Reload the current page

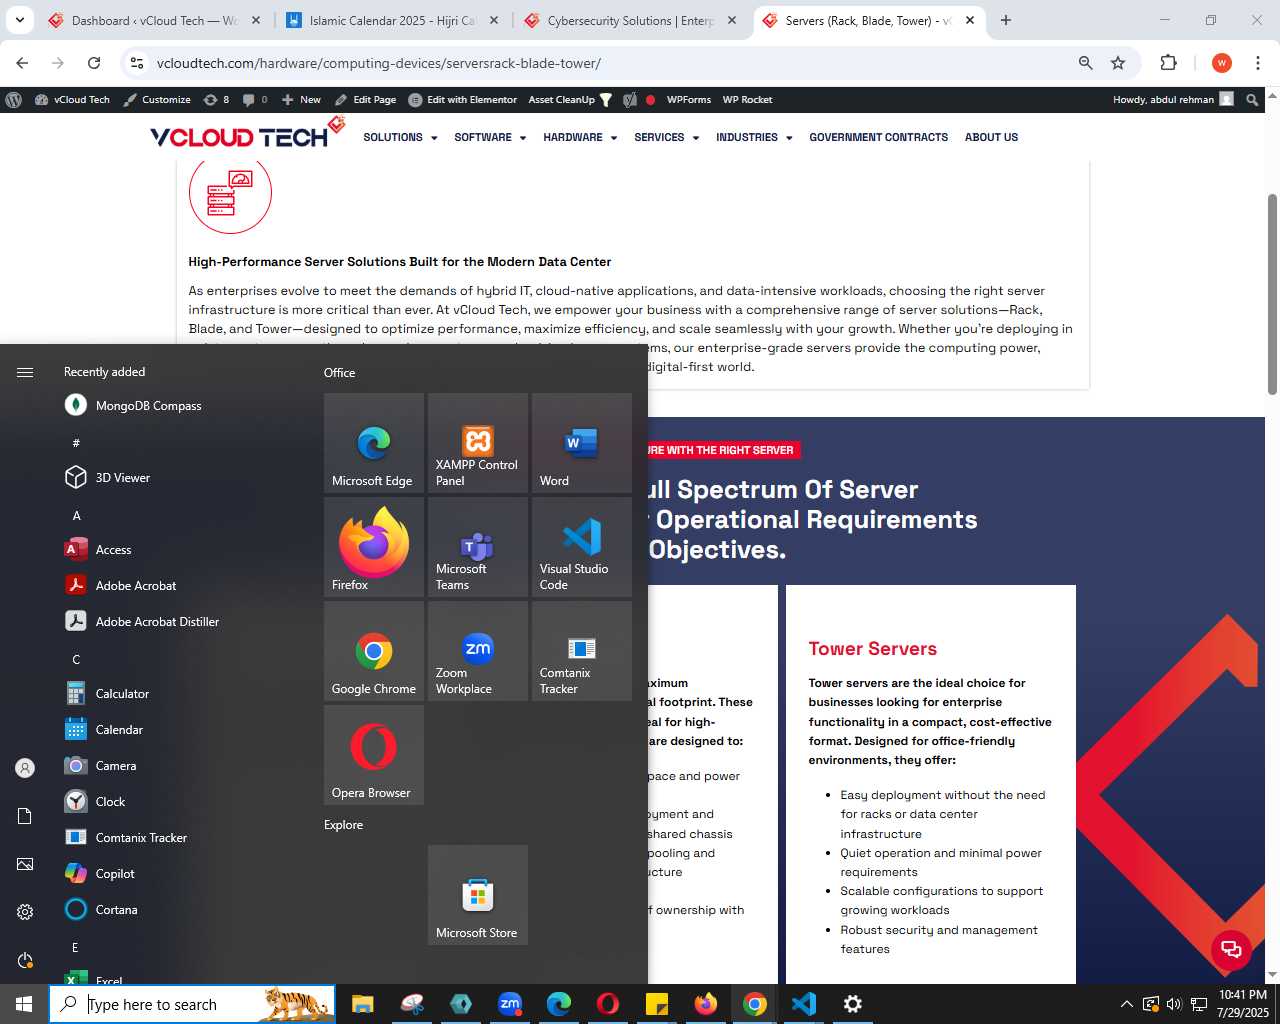pyautogui.click(x=94, y=63)
